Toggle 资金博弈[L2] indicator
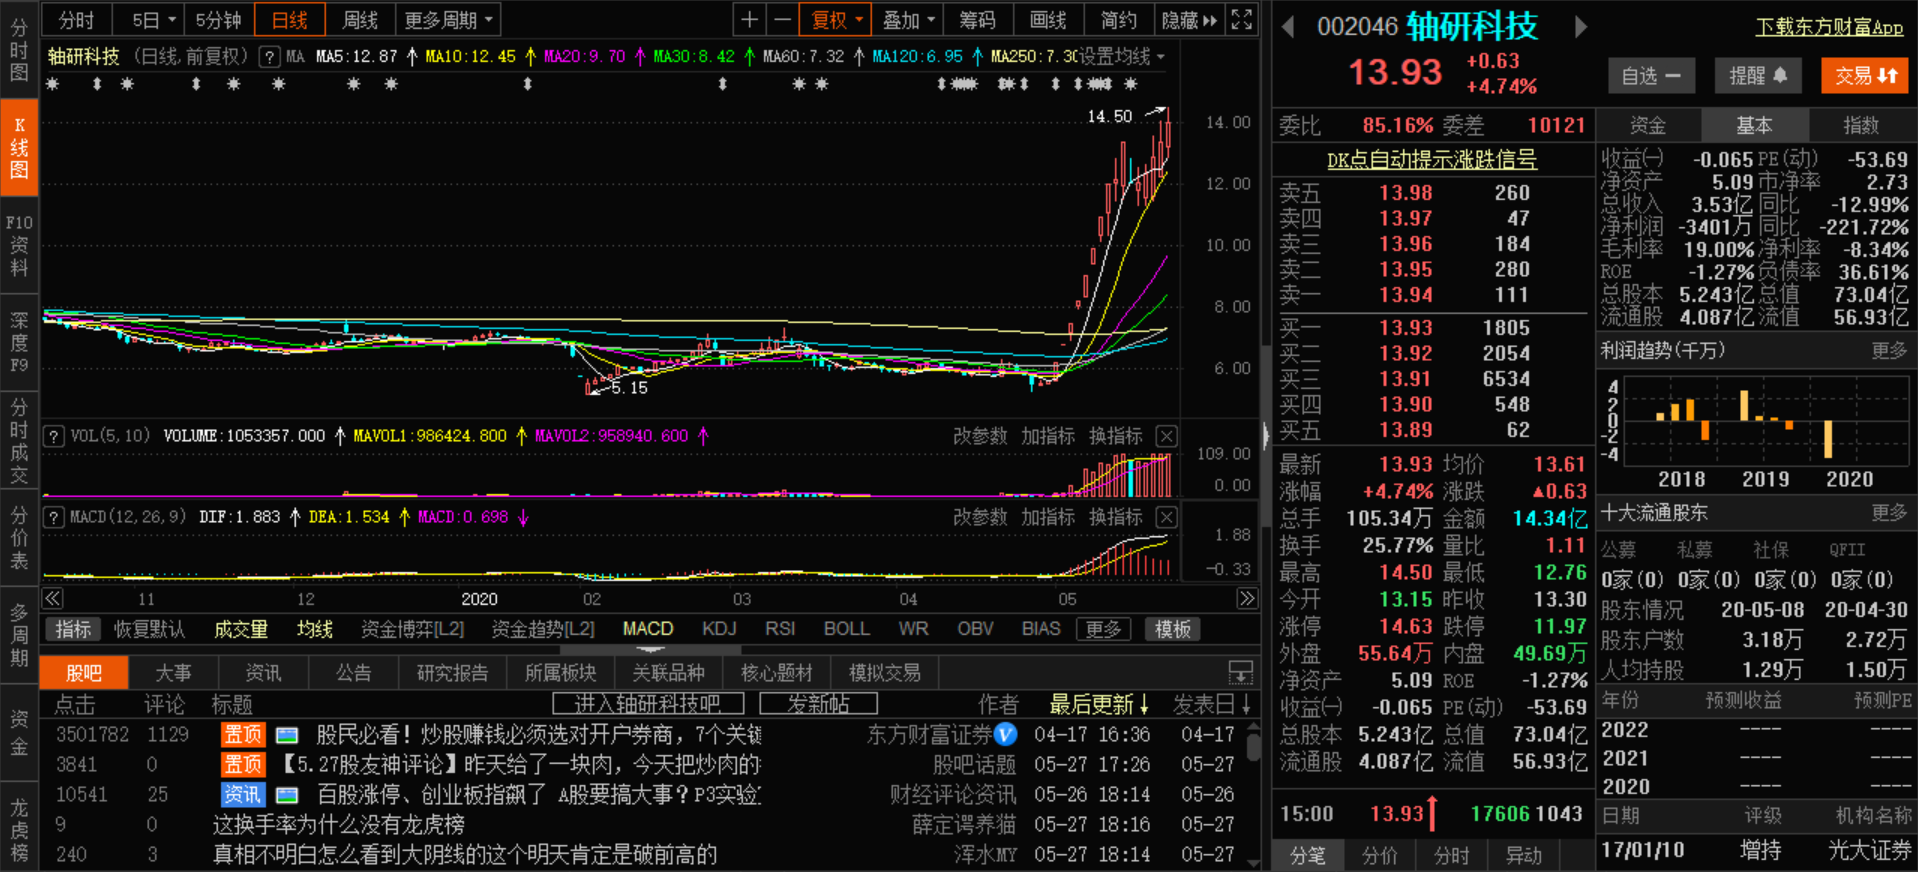Image resolution: width=1918 pixels, height=872 pixels. 413,629
